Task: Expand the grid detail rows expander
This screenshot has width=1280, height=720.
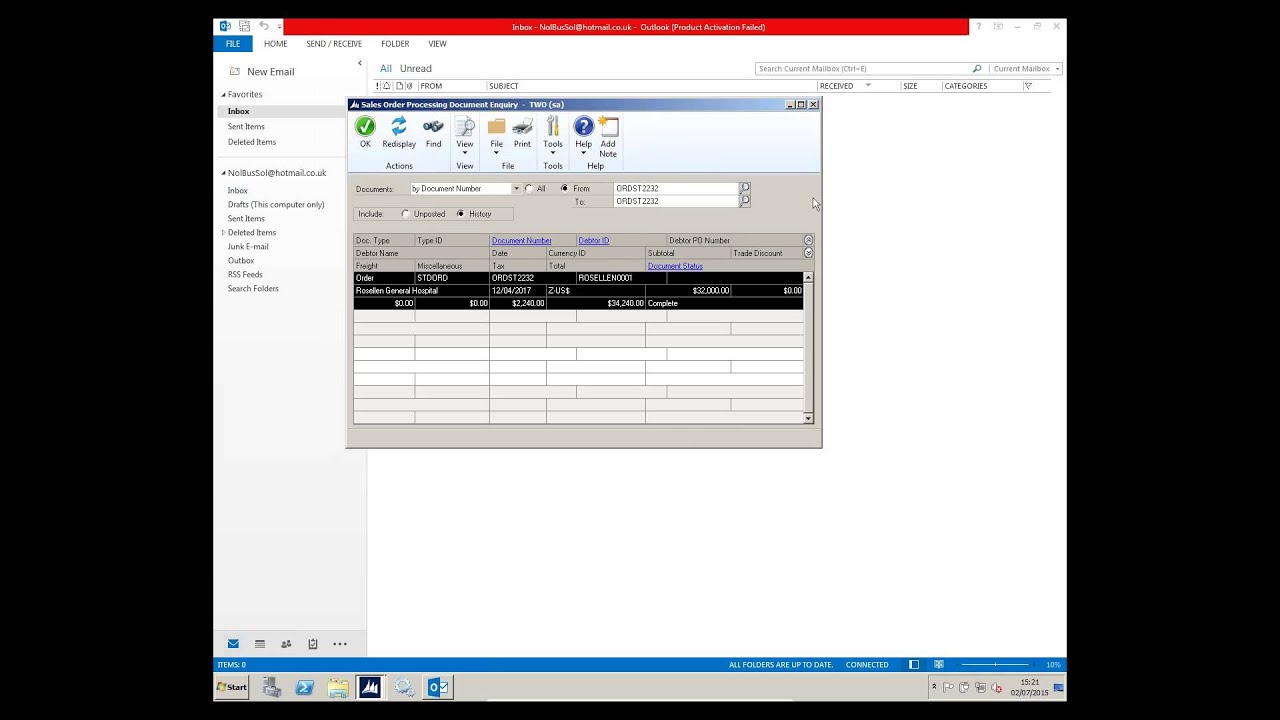Action: click(x=809, y=253)
